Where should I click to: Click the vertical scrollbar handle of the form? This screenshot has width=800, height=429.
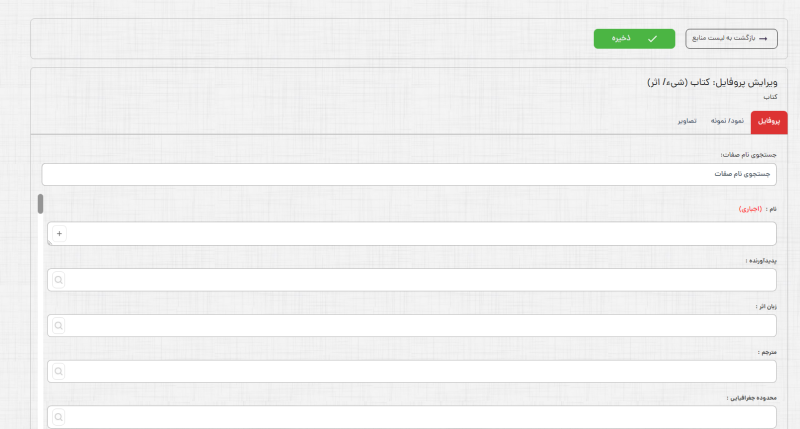41,203
